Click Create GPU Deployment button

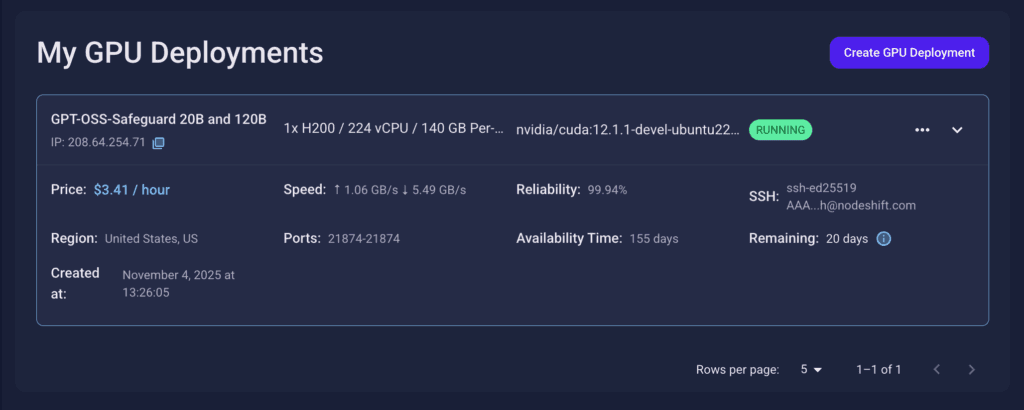(x=909, y=53)
